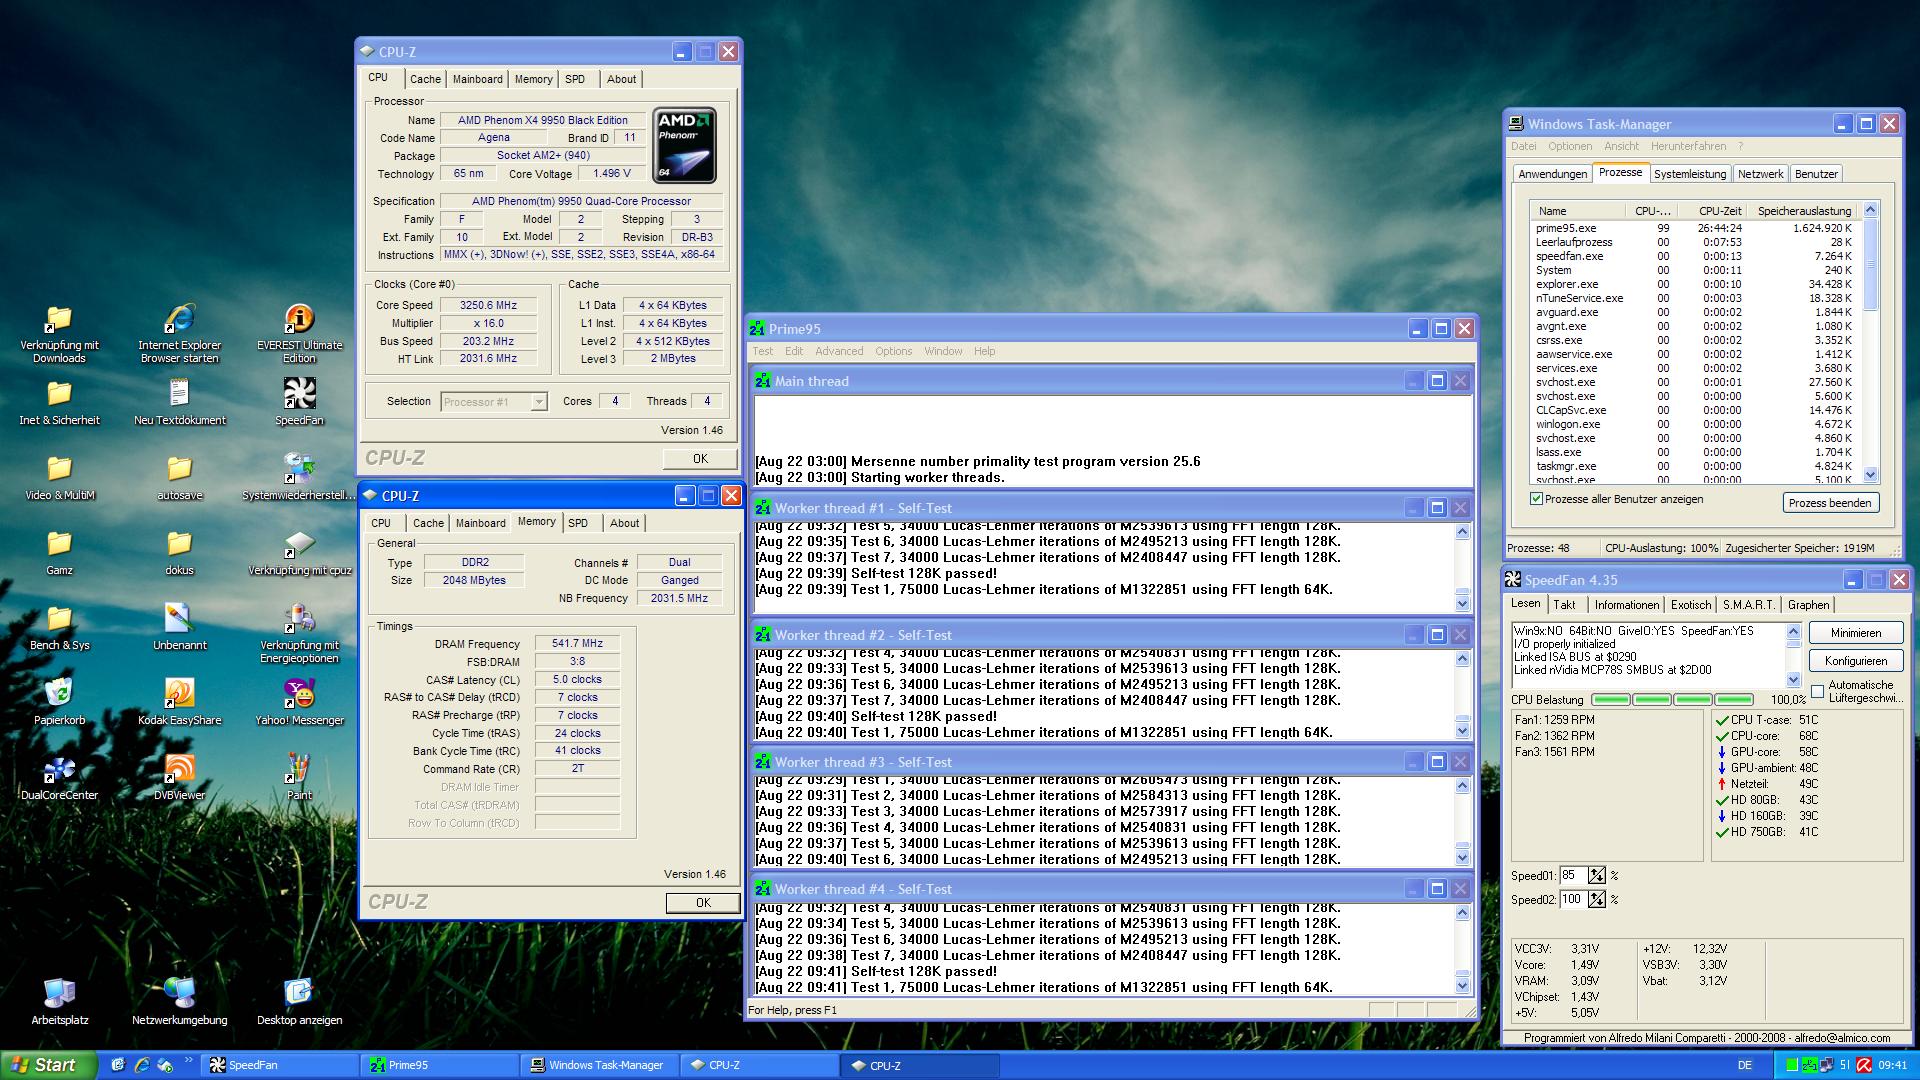Expand the Processor selection dropdown in CPU-Z
The image size is (1920, 1080).
[x=538, y=402]
